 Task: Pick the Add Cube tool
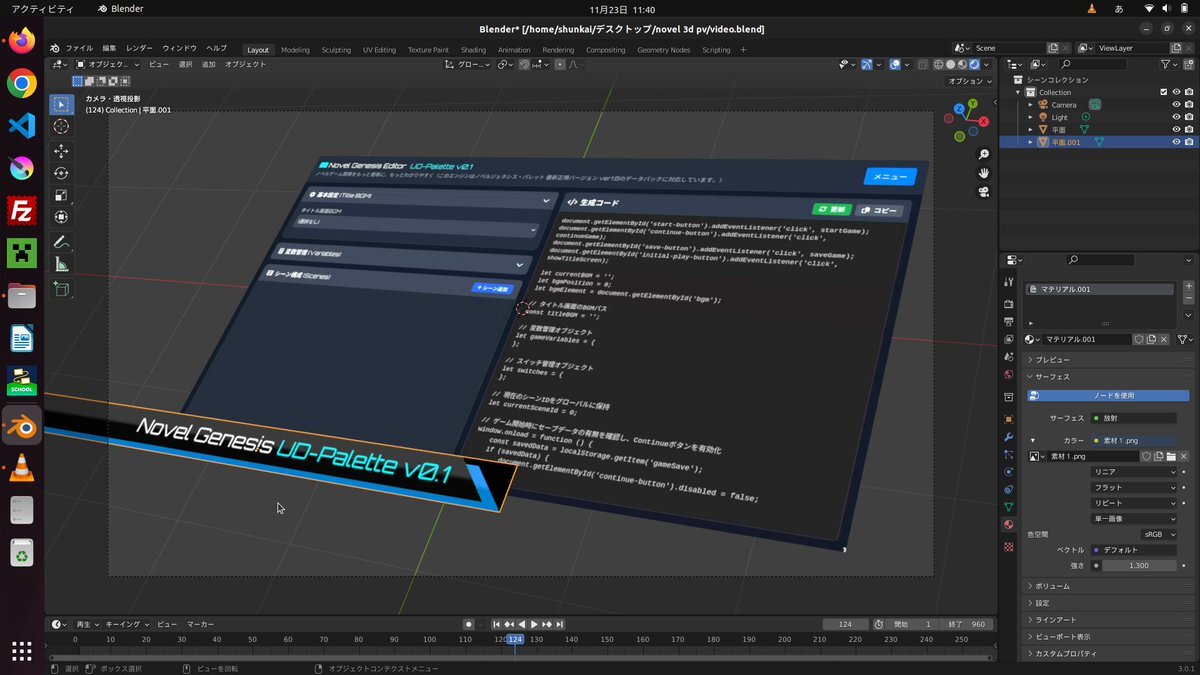point(62,289)
